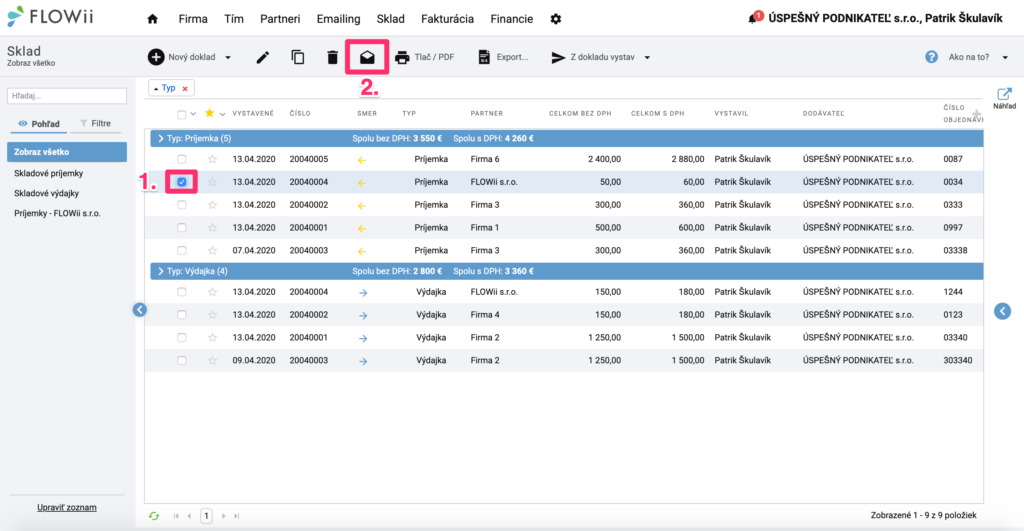1024x531 pixels.
Task: Click the edit pencil icon
Action: 263,57
